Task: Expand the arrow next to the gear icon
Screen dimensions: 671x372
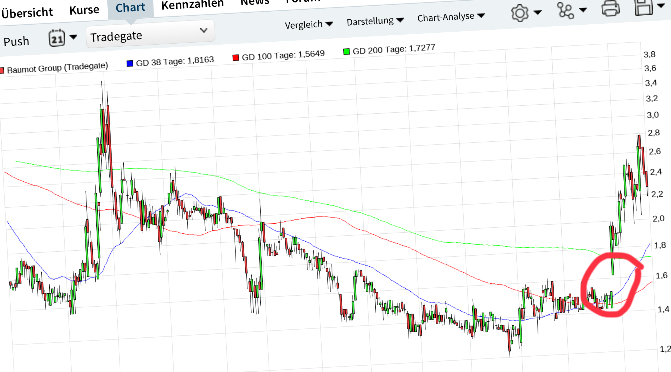Action: point(537,12)
